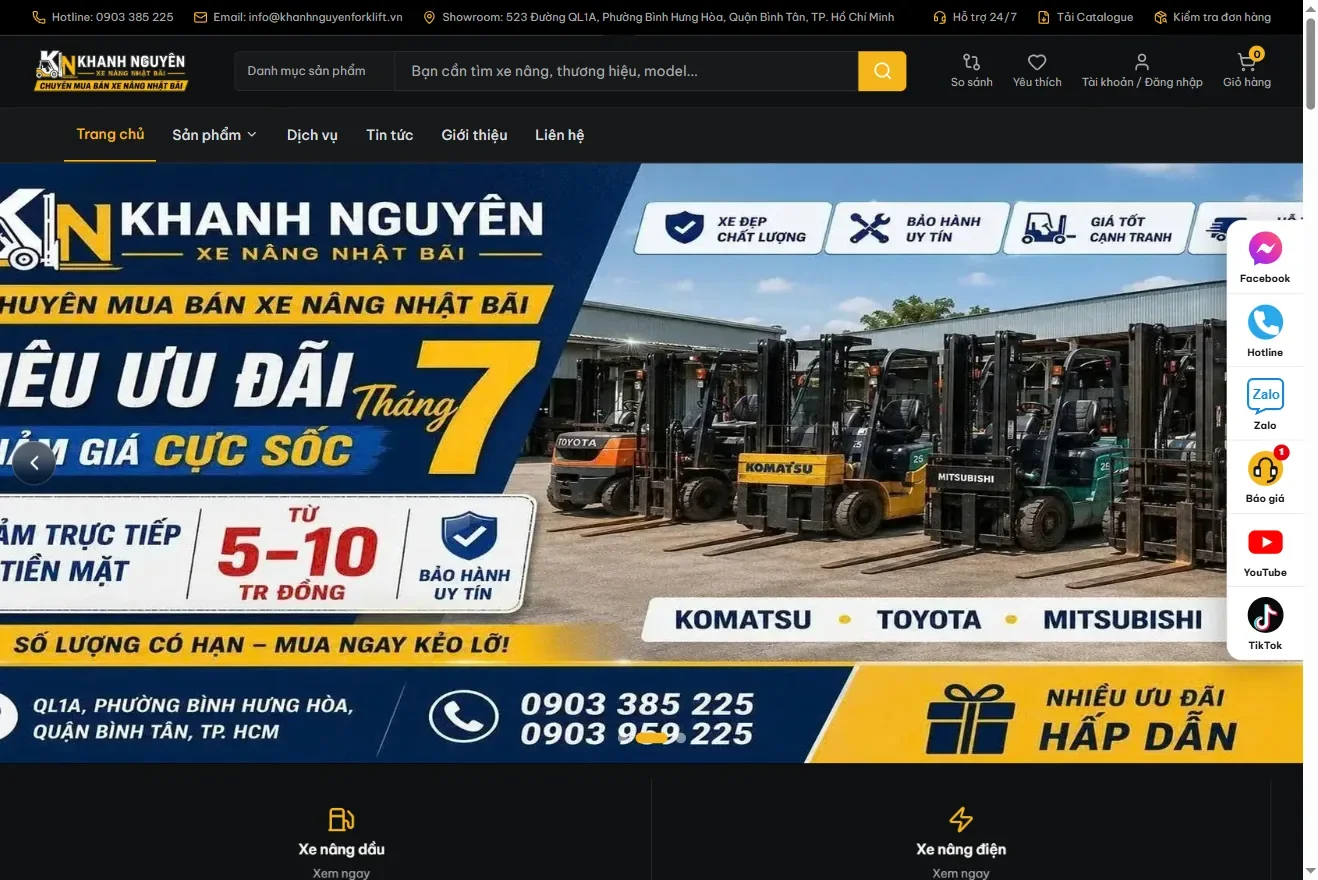This screenshot has width=1318, height=880.
Task: Open the Giỏ hàng cart icon
Action: (1246, 62)
